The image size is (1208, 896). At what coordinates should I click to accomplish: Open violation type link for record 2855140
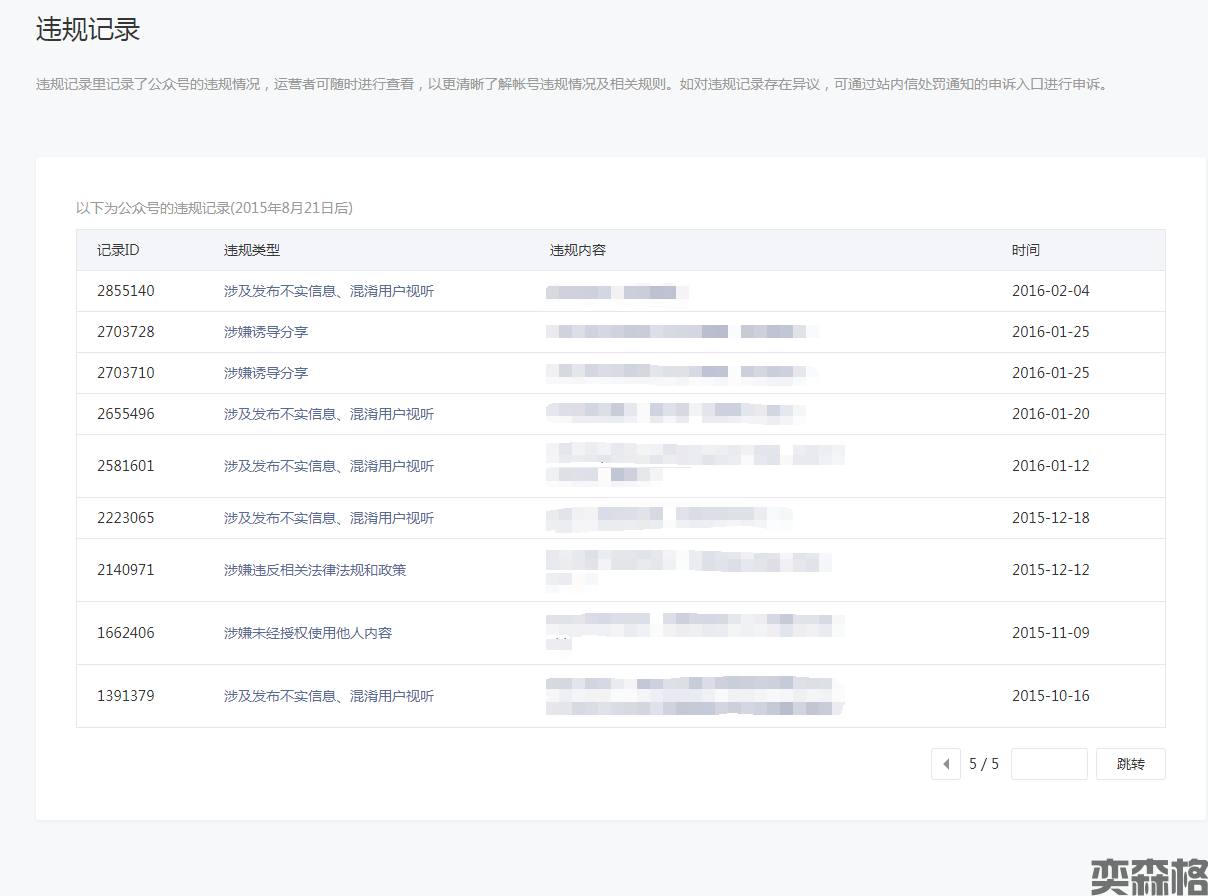[328, 291]
